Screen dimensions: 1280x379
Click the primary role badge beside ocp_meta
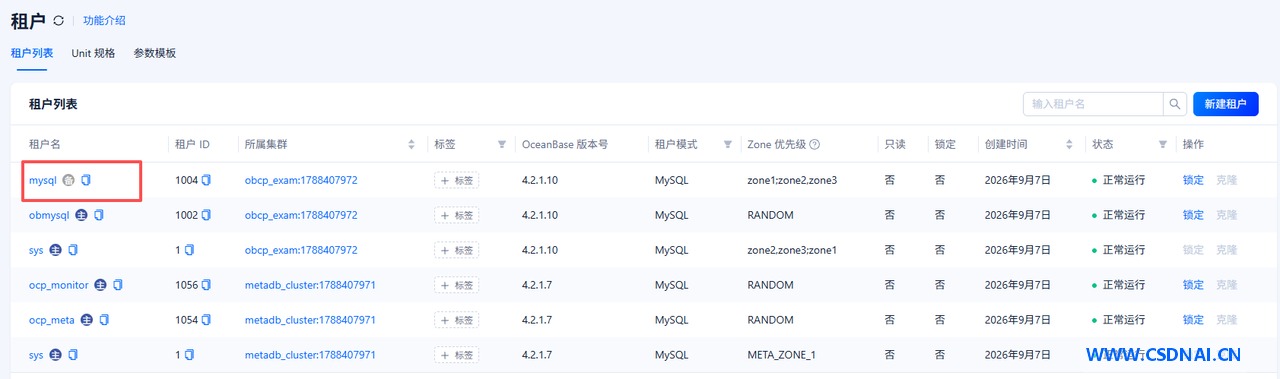point(88,320)
